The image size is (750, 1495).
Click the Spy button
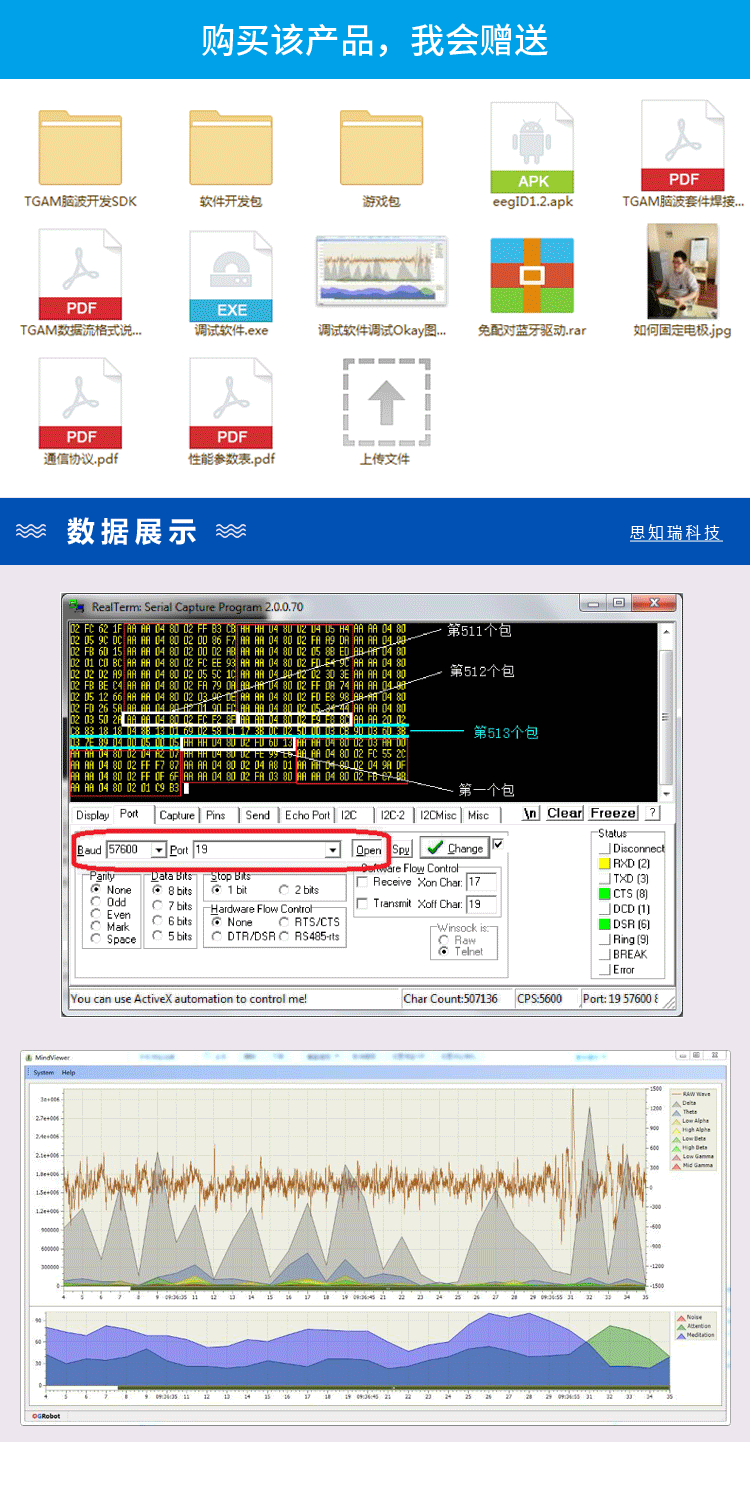point(401,850)
